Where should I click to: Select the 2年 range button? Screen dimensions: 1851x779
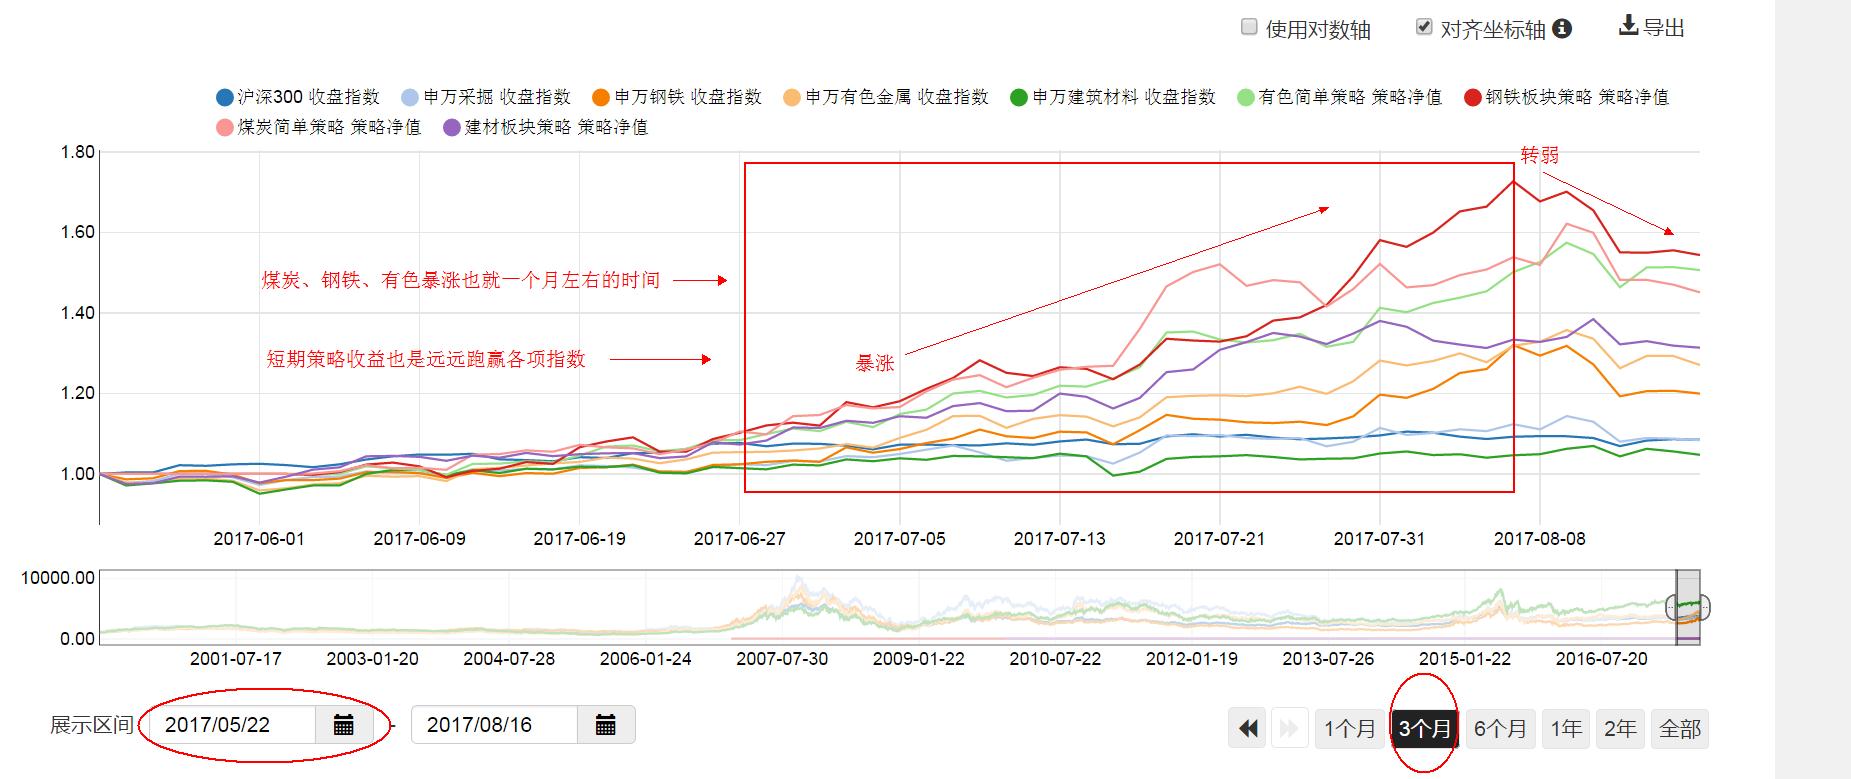pos(1620,729)
